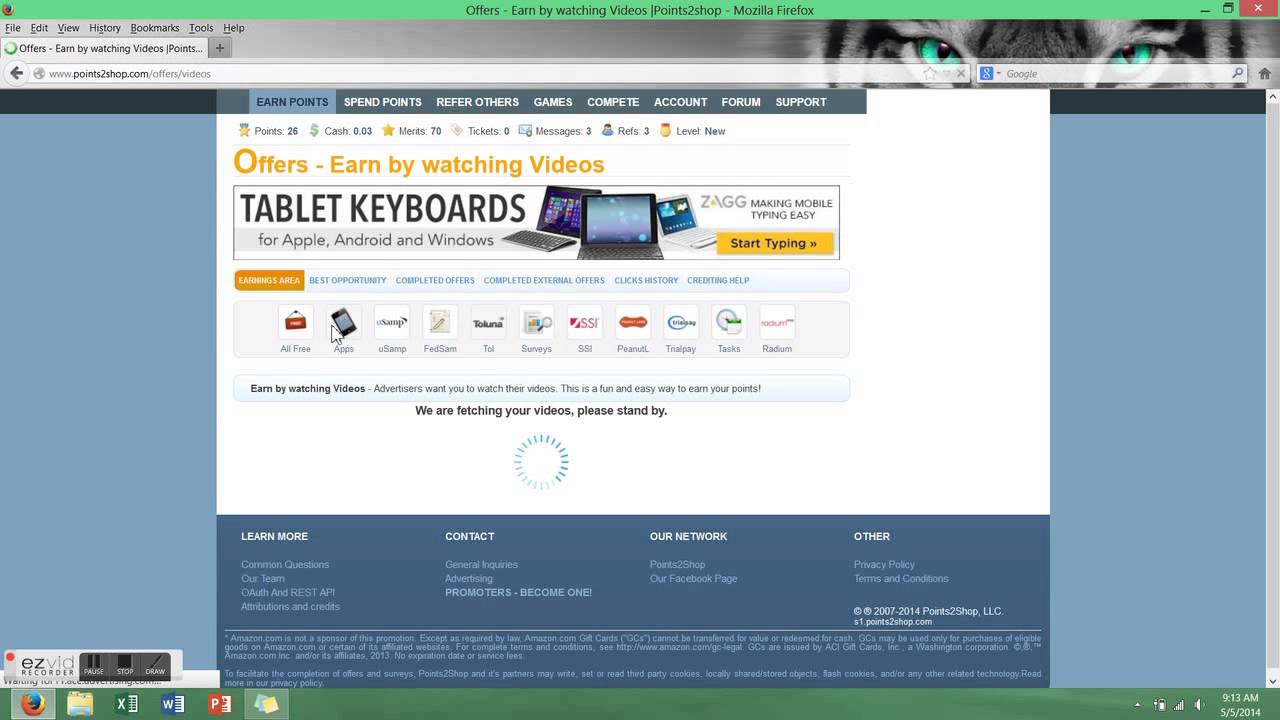Go to COMPETE in the navigation
This screenshot has height=720, width=1280.
pos(613,102)
